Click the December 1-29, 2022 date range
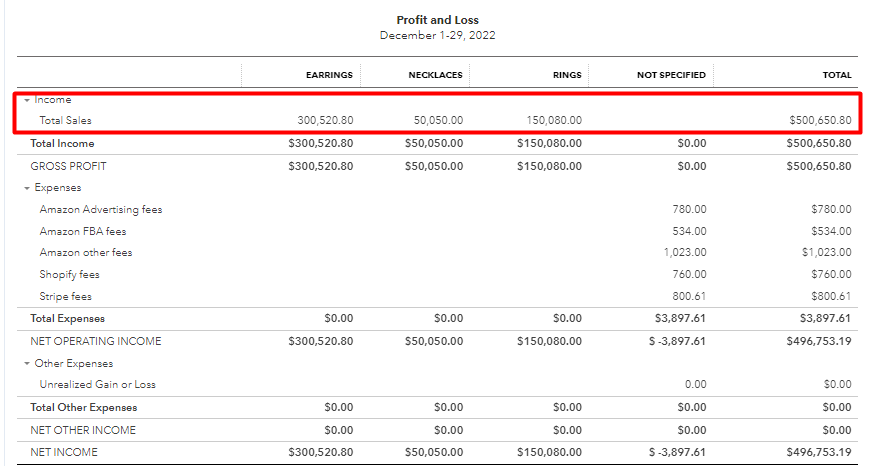The image size is (871, 466). pos(438,36)
